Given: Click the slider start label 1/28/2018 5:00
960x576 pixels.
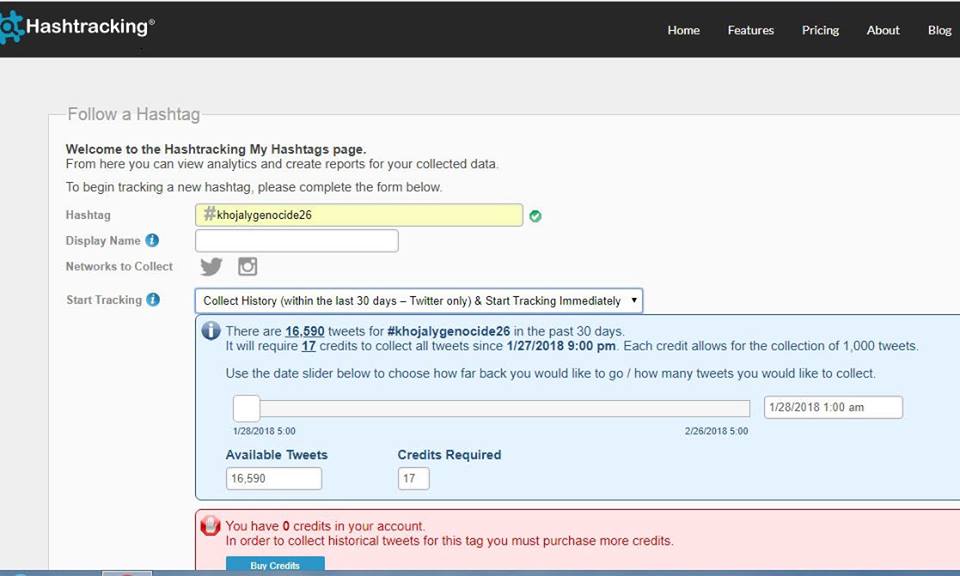Looking at the screenshot, I should [x=264, y=431].
